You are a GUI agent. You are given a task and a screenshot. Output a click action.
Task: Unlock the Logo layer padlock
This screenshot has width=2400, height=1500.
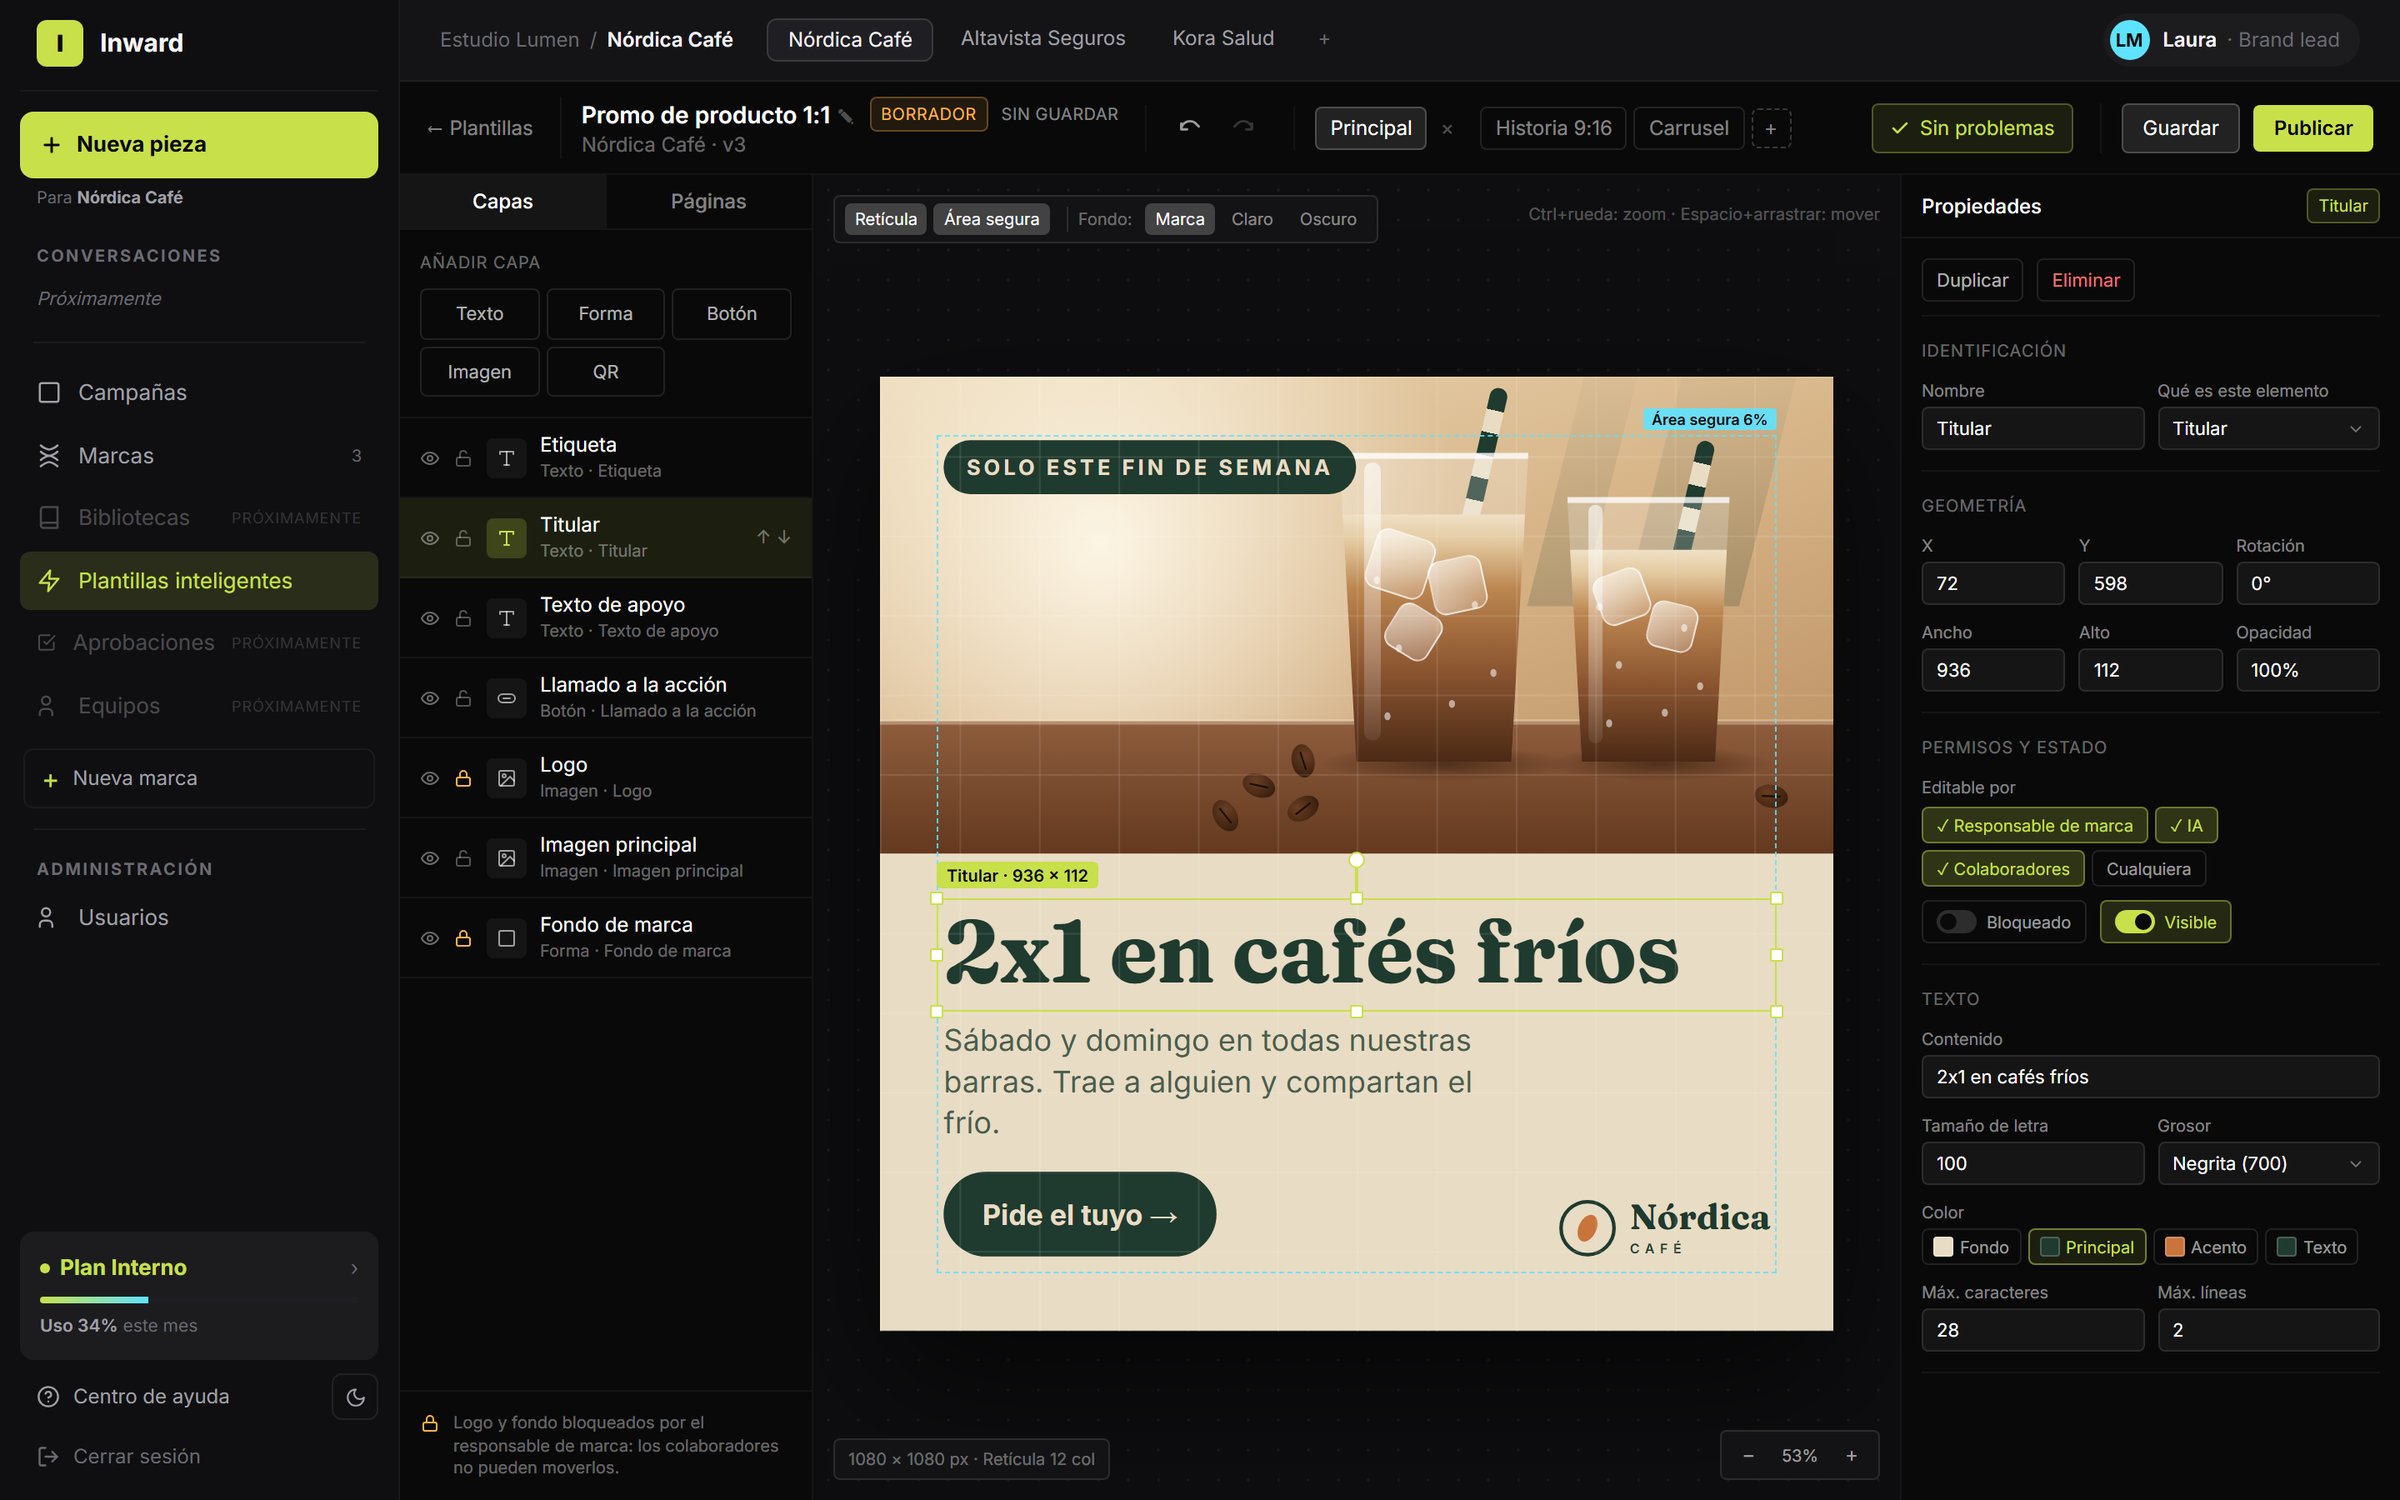(463, 778)
